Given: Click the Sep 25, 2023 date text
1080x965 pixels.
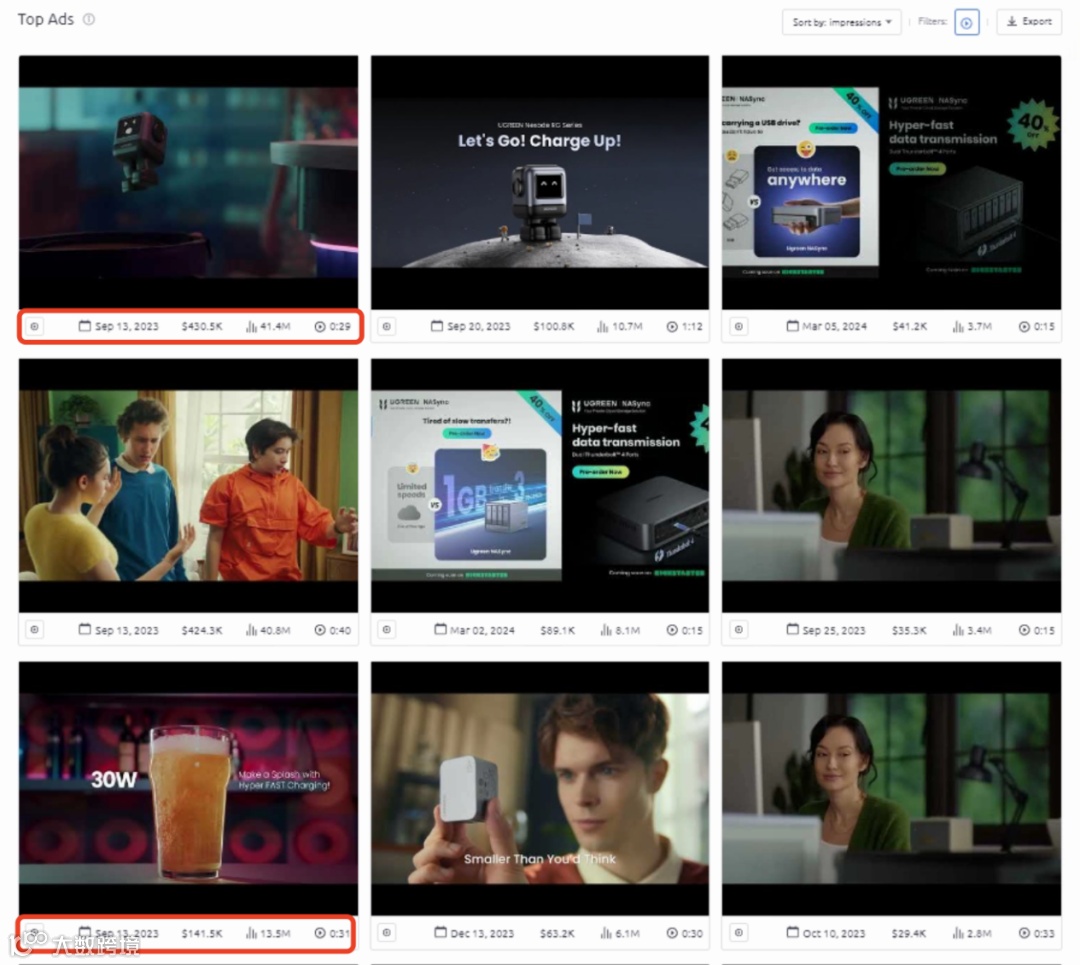Looking at the screenshot, I should [834, 630].
